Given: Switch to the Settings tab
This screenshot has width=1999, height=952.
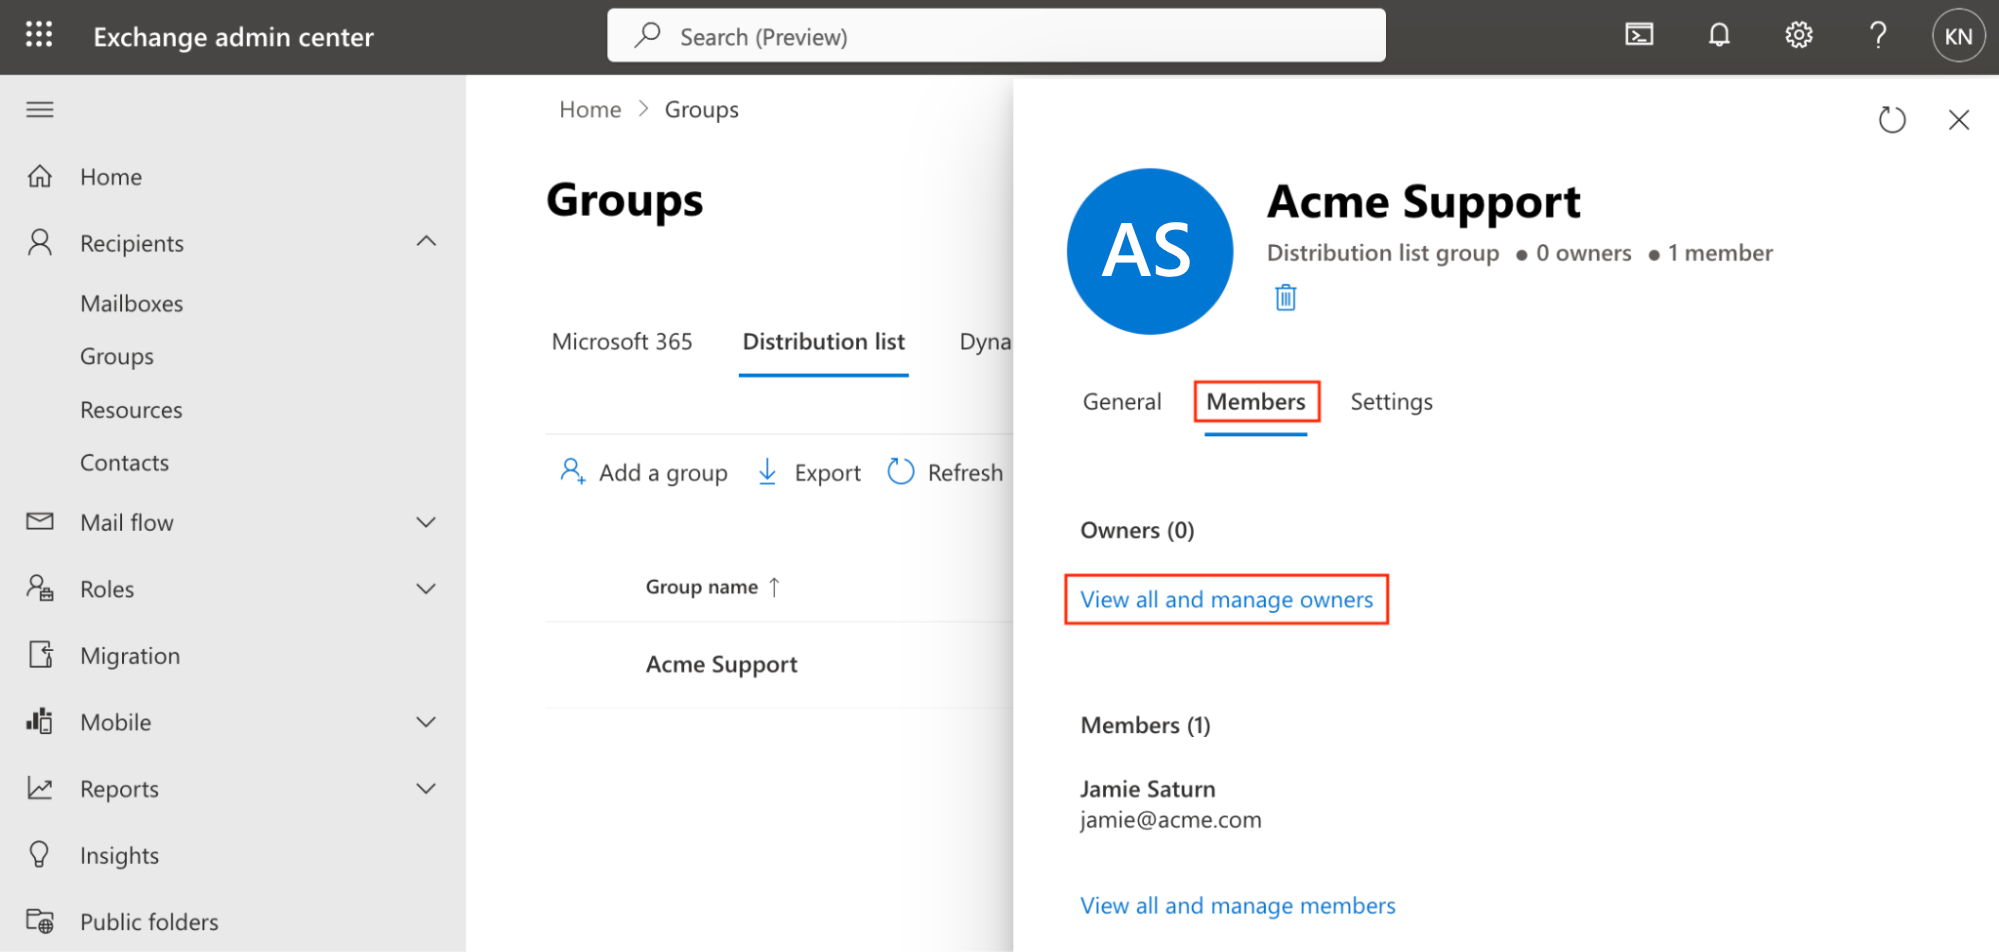Looking at the screenshot, I should (1391, 401).
